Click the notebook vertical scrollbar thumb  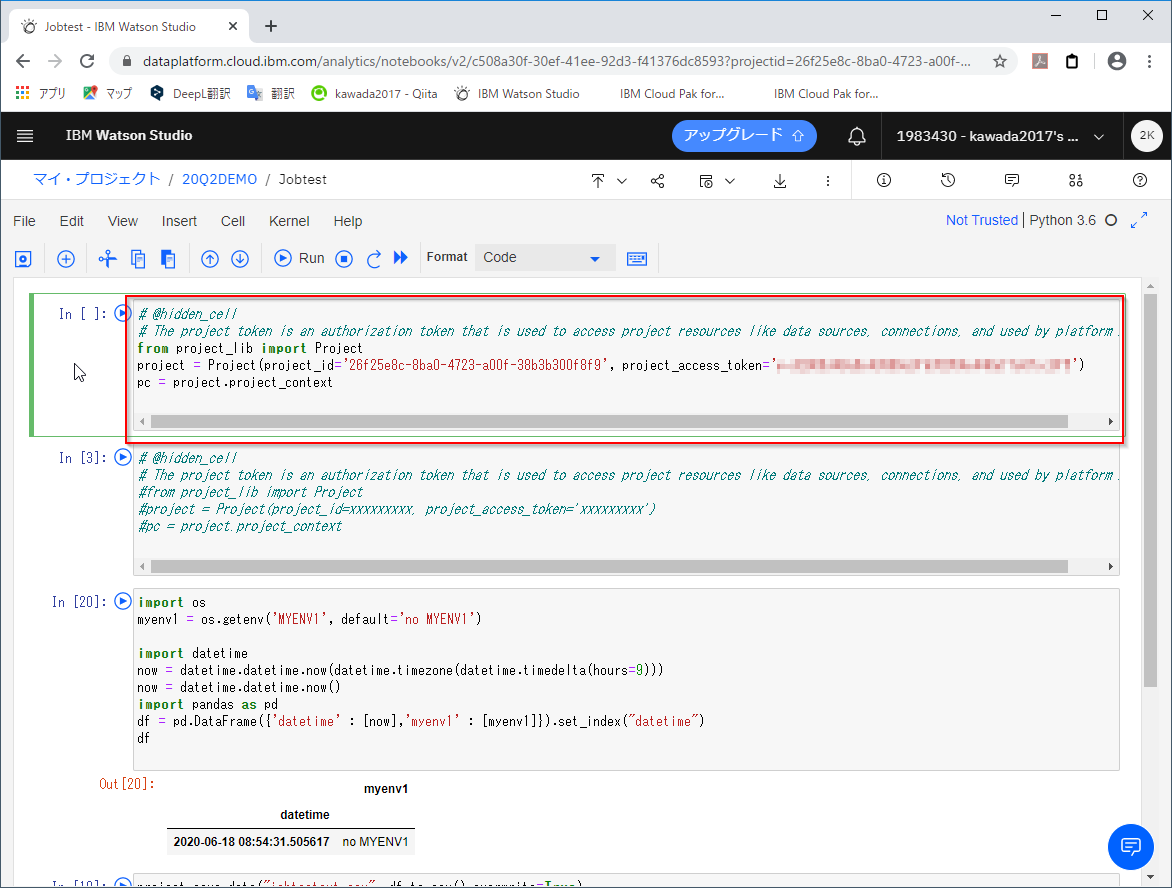pos(1150,490)
